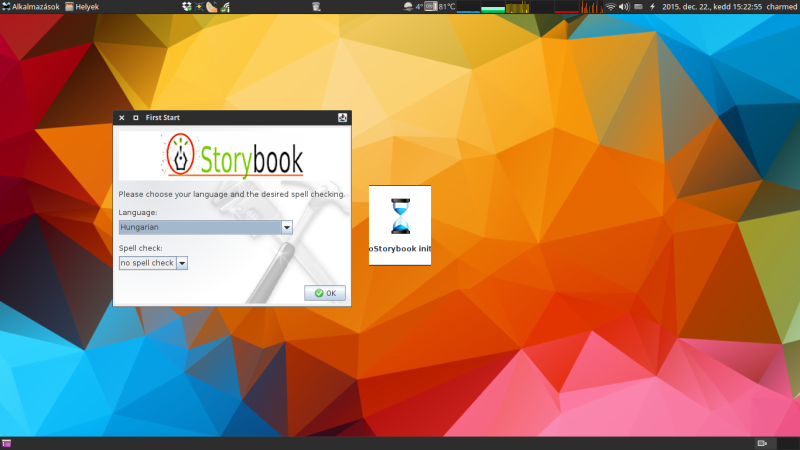Click the feather-shaped panel launcher icon

point(211,7)
